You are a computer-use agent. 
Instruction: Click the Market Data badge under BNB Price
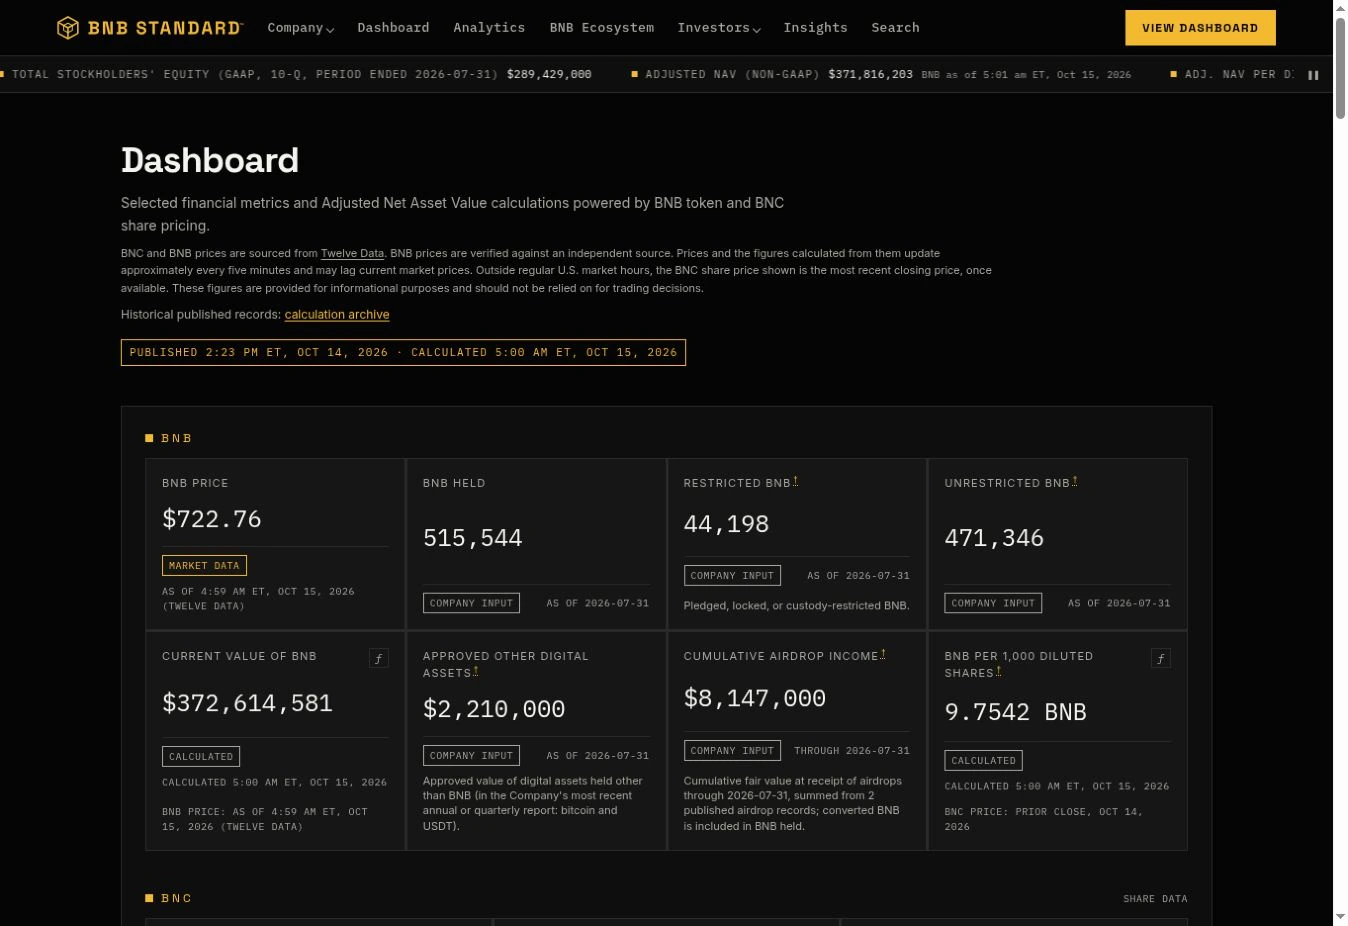click(204, 566)
